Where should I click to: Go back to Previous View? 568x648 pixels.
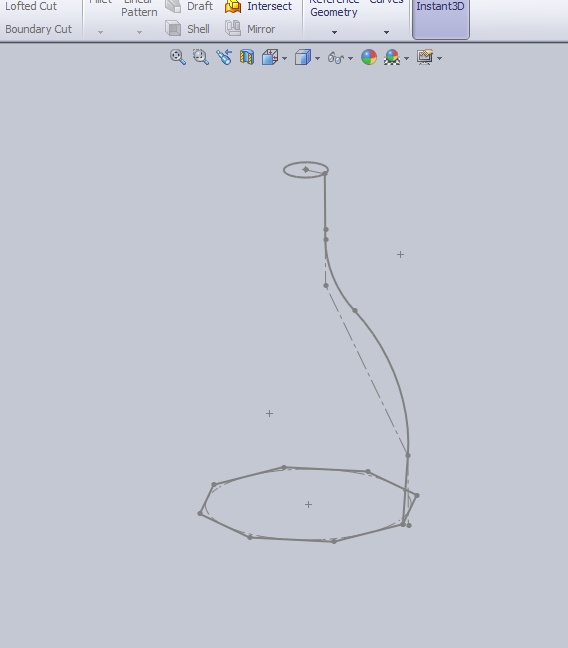tap(224, 57)
